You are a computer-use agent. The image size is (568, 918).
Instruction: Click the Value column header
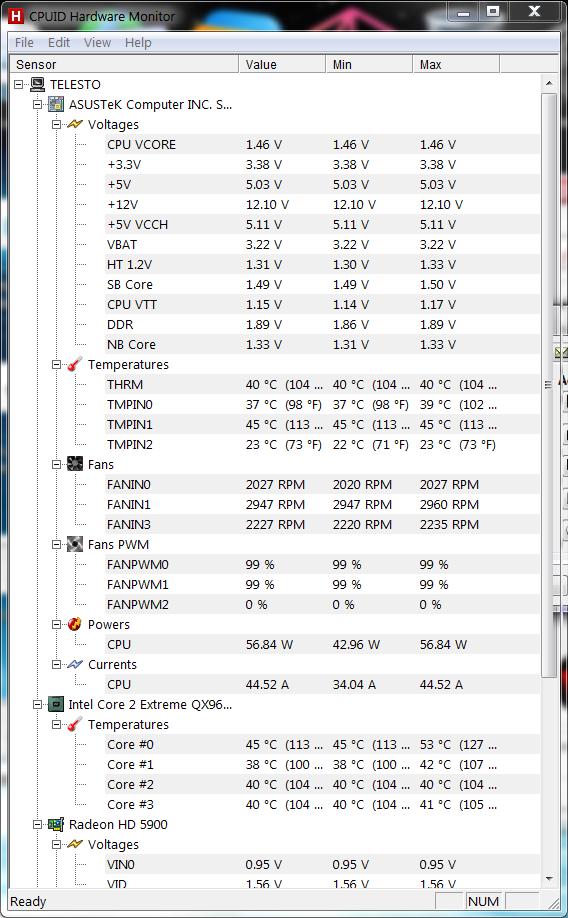point(282,64)
